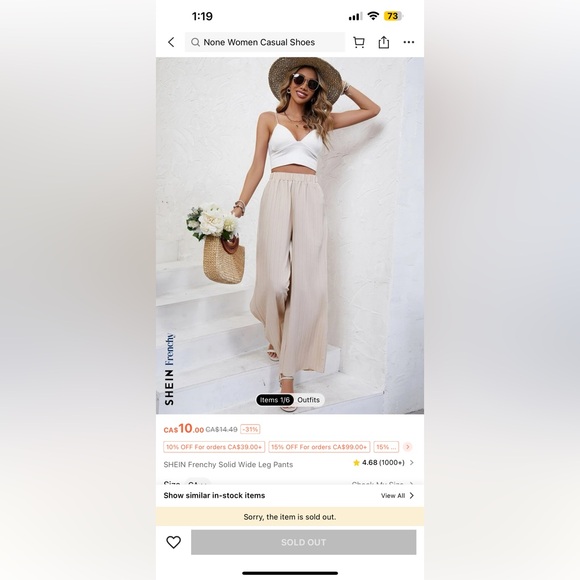The image size is (580, 580).
Task: Open the shopping cart
Action: pyautogui.click(x=358, y=42)
